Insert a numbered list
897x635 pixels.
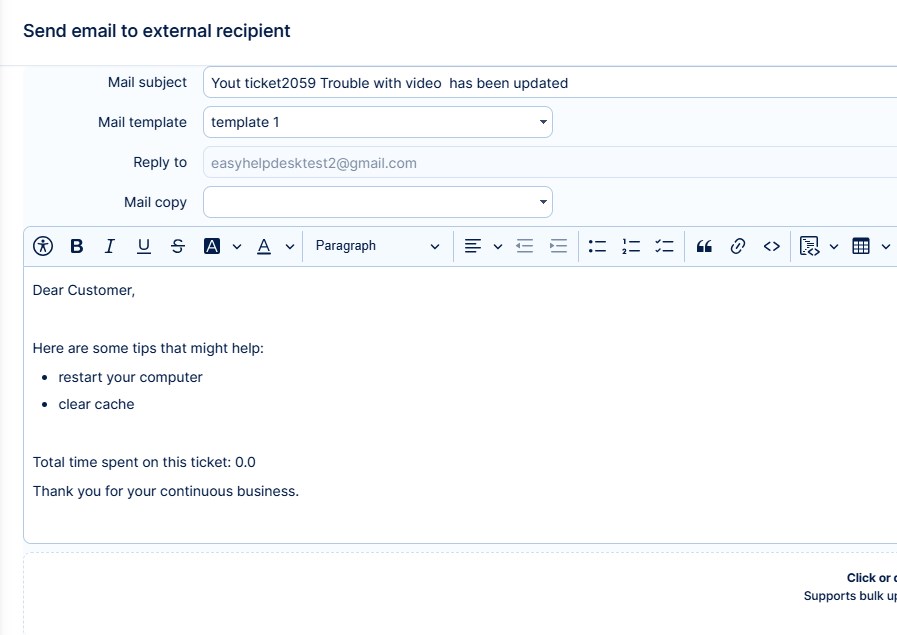tap(631, 246)
